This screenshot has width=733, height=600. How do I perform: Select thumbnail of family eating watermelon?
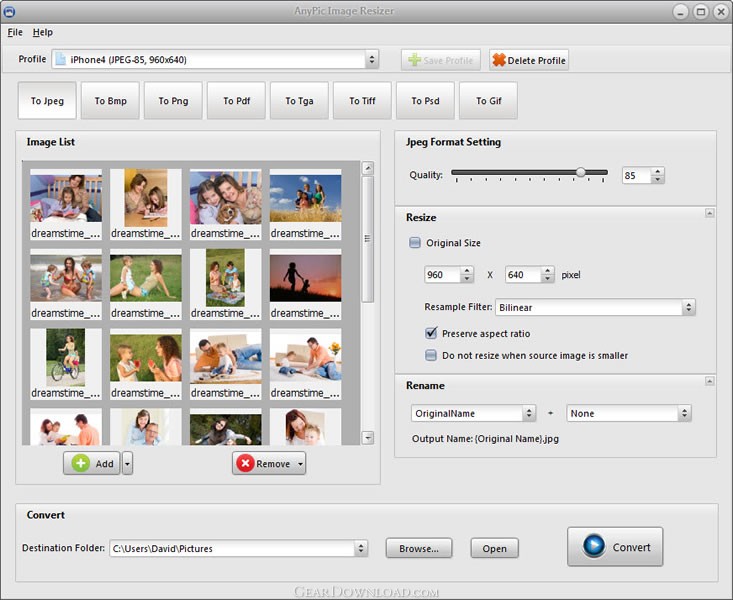(x=146, y=364)
